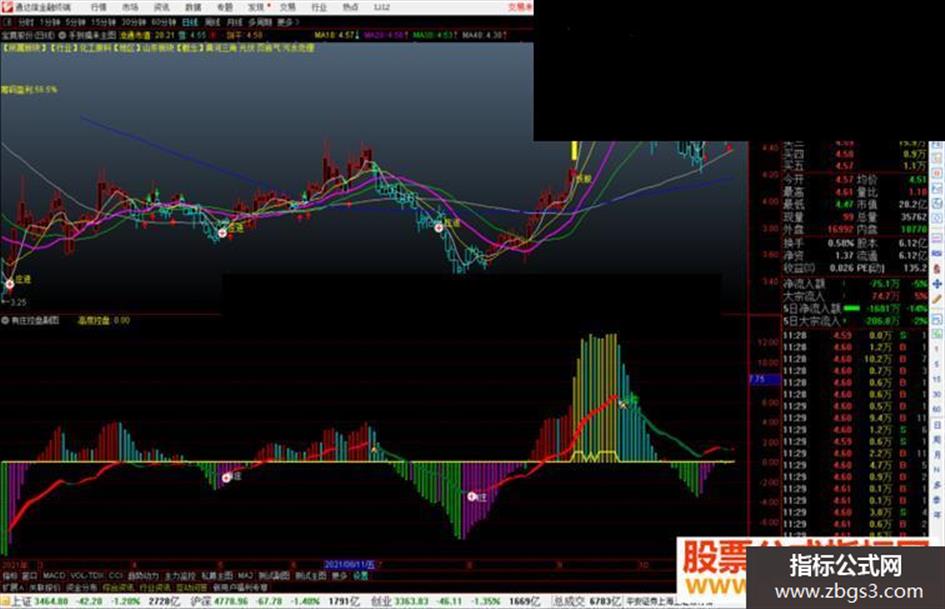
Task: Open the 窗口 tab at bottom left
Action: pos(30,576)
